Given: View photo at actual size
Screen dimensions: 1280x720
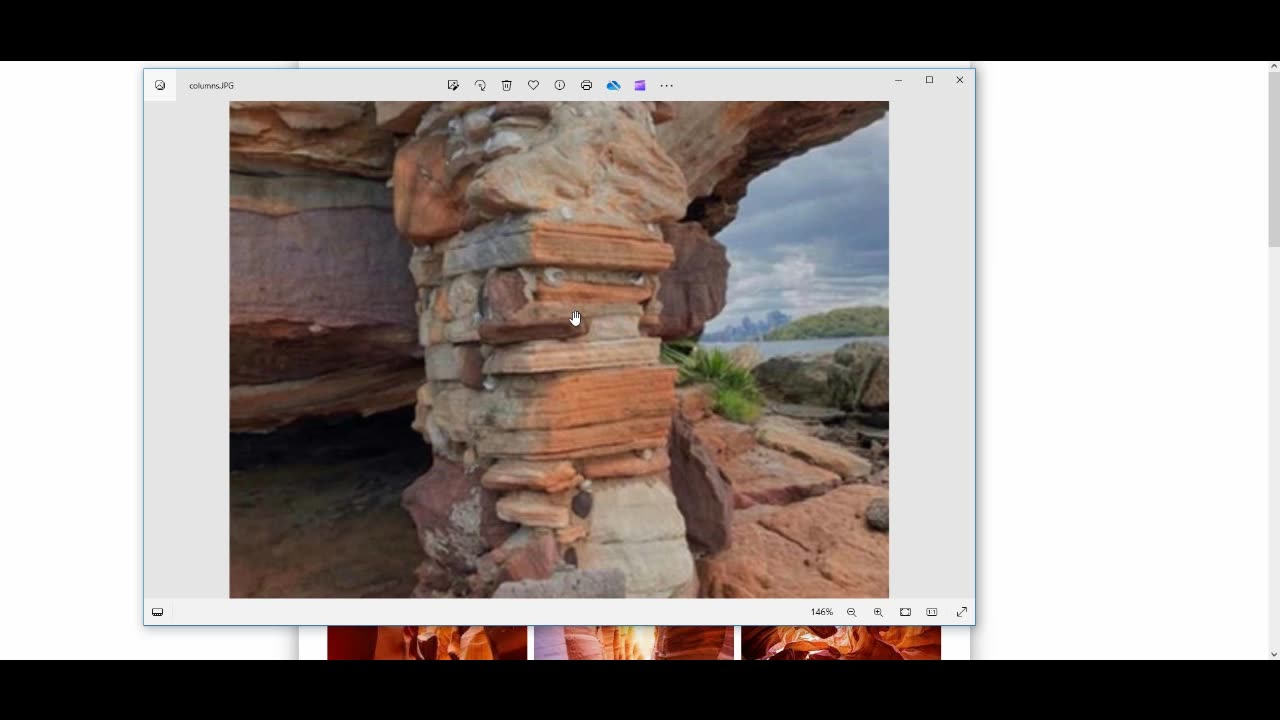Looking at the screenshot, I should [932, 612].
